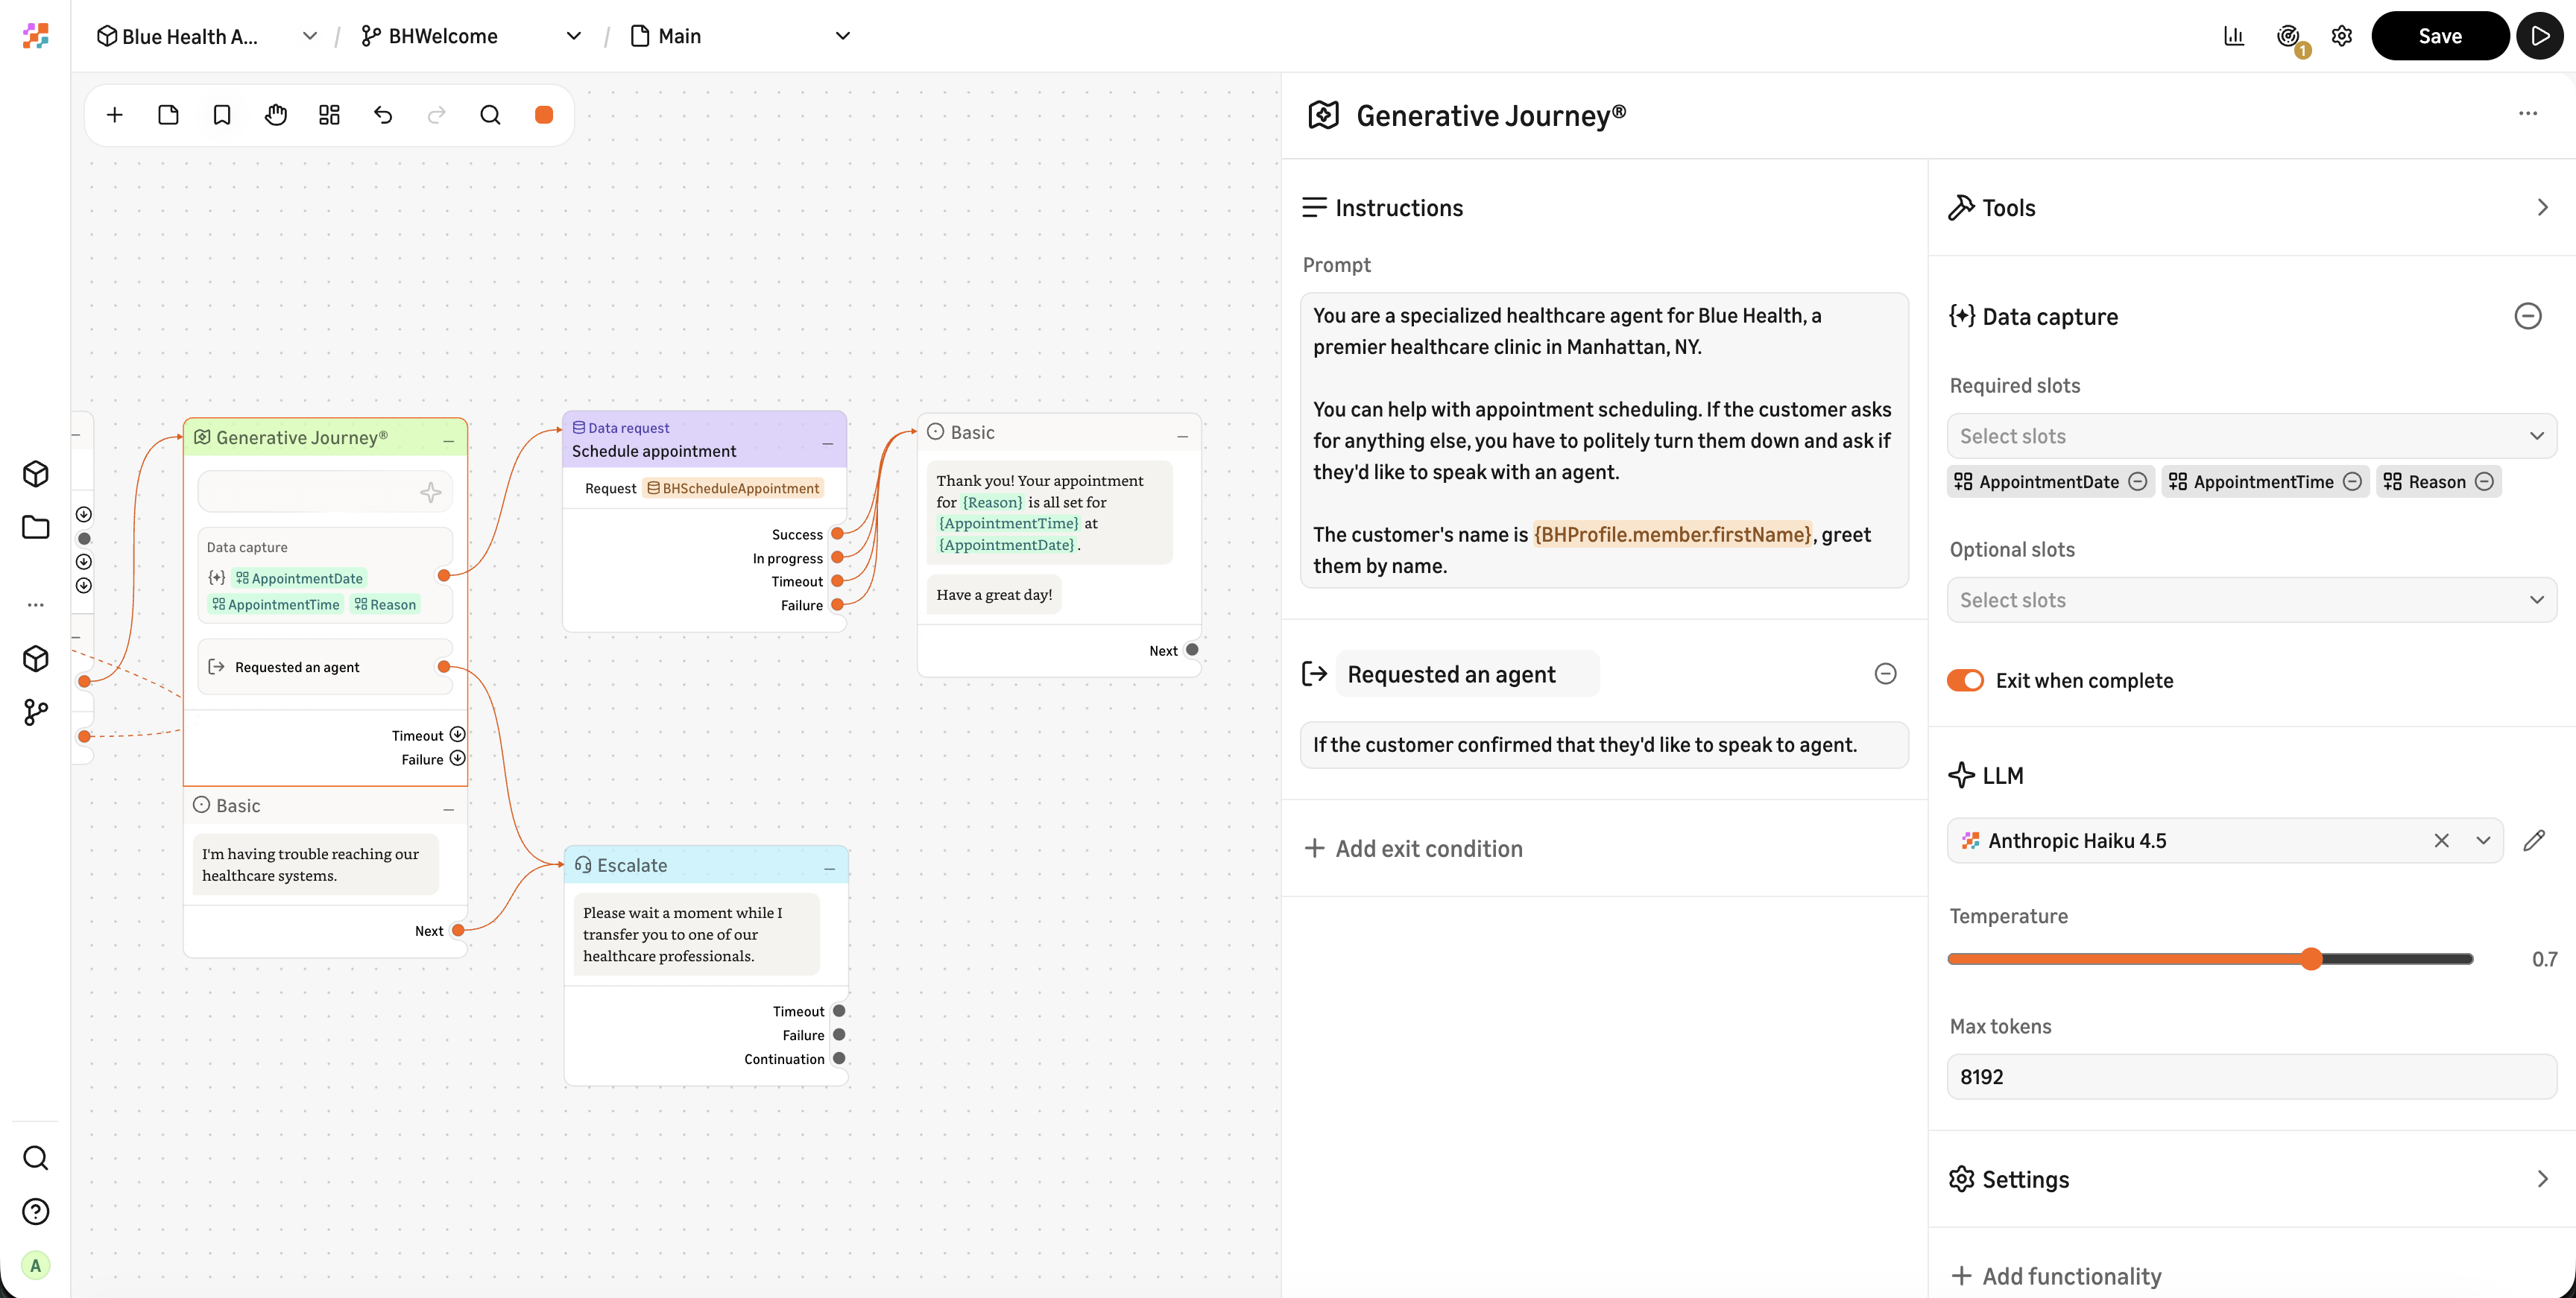Image resolution: width=2576 pixels, height=1298 pixels.
Task: Select the hand pan tool
Action: pos(276,115)
